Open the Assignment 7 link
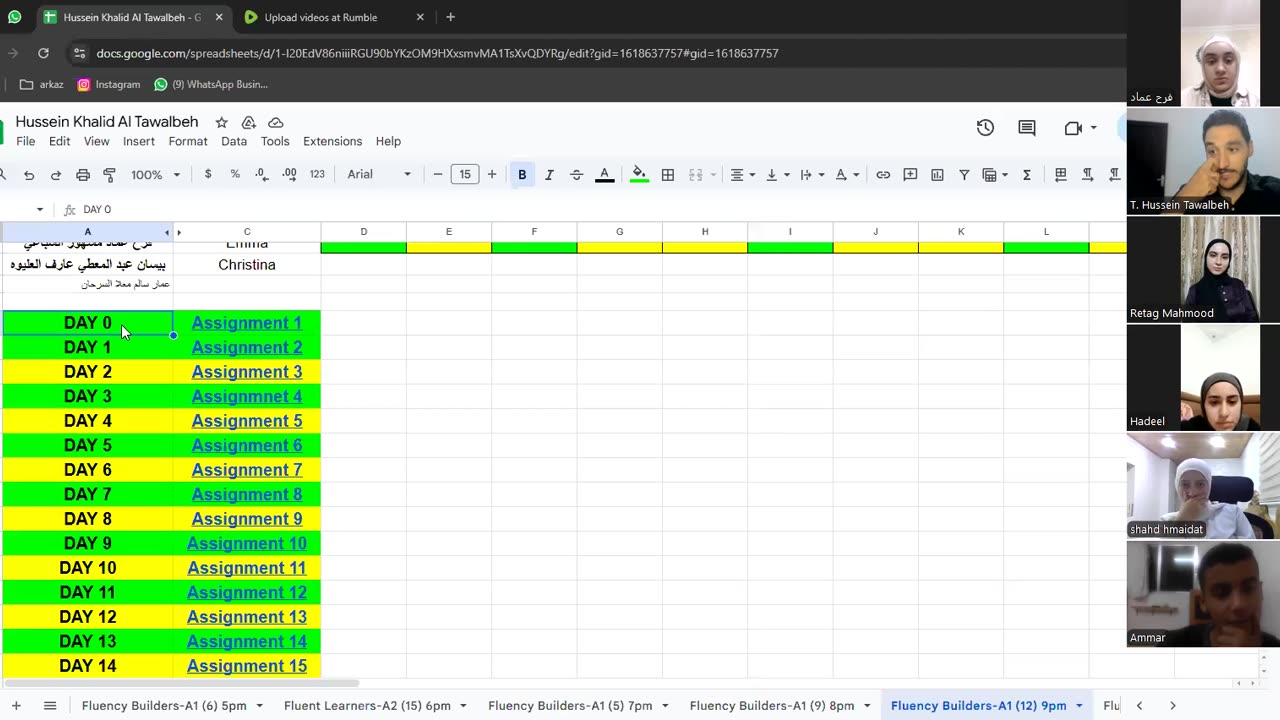This screenshot has height=720, width=1280. pyautogui.click(x=247, y=470)
